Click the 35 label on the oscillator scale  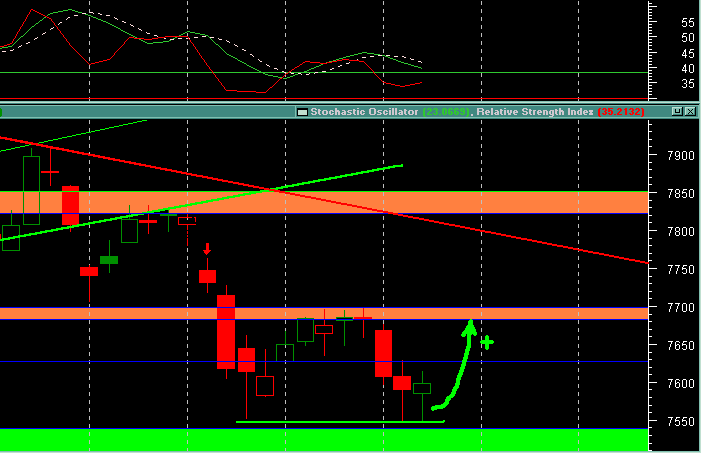pos(688,84)
